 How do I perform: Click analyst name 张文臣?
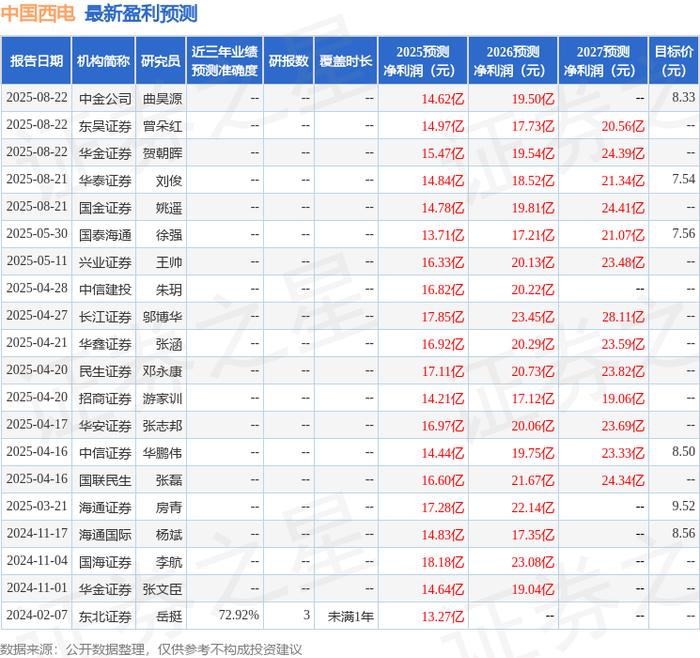162,589
